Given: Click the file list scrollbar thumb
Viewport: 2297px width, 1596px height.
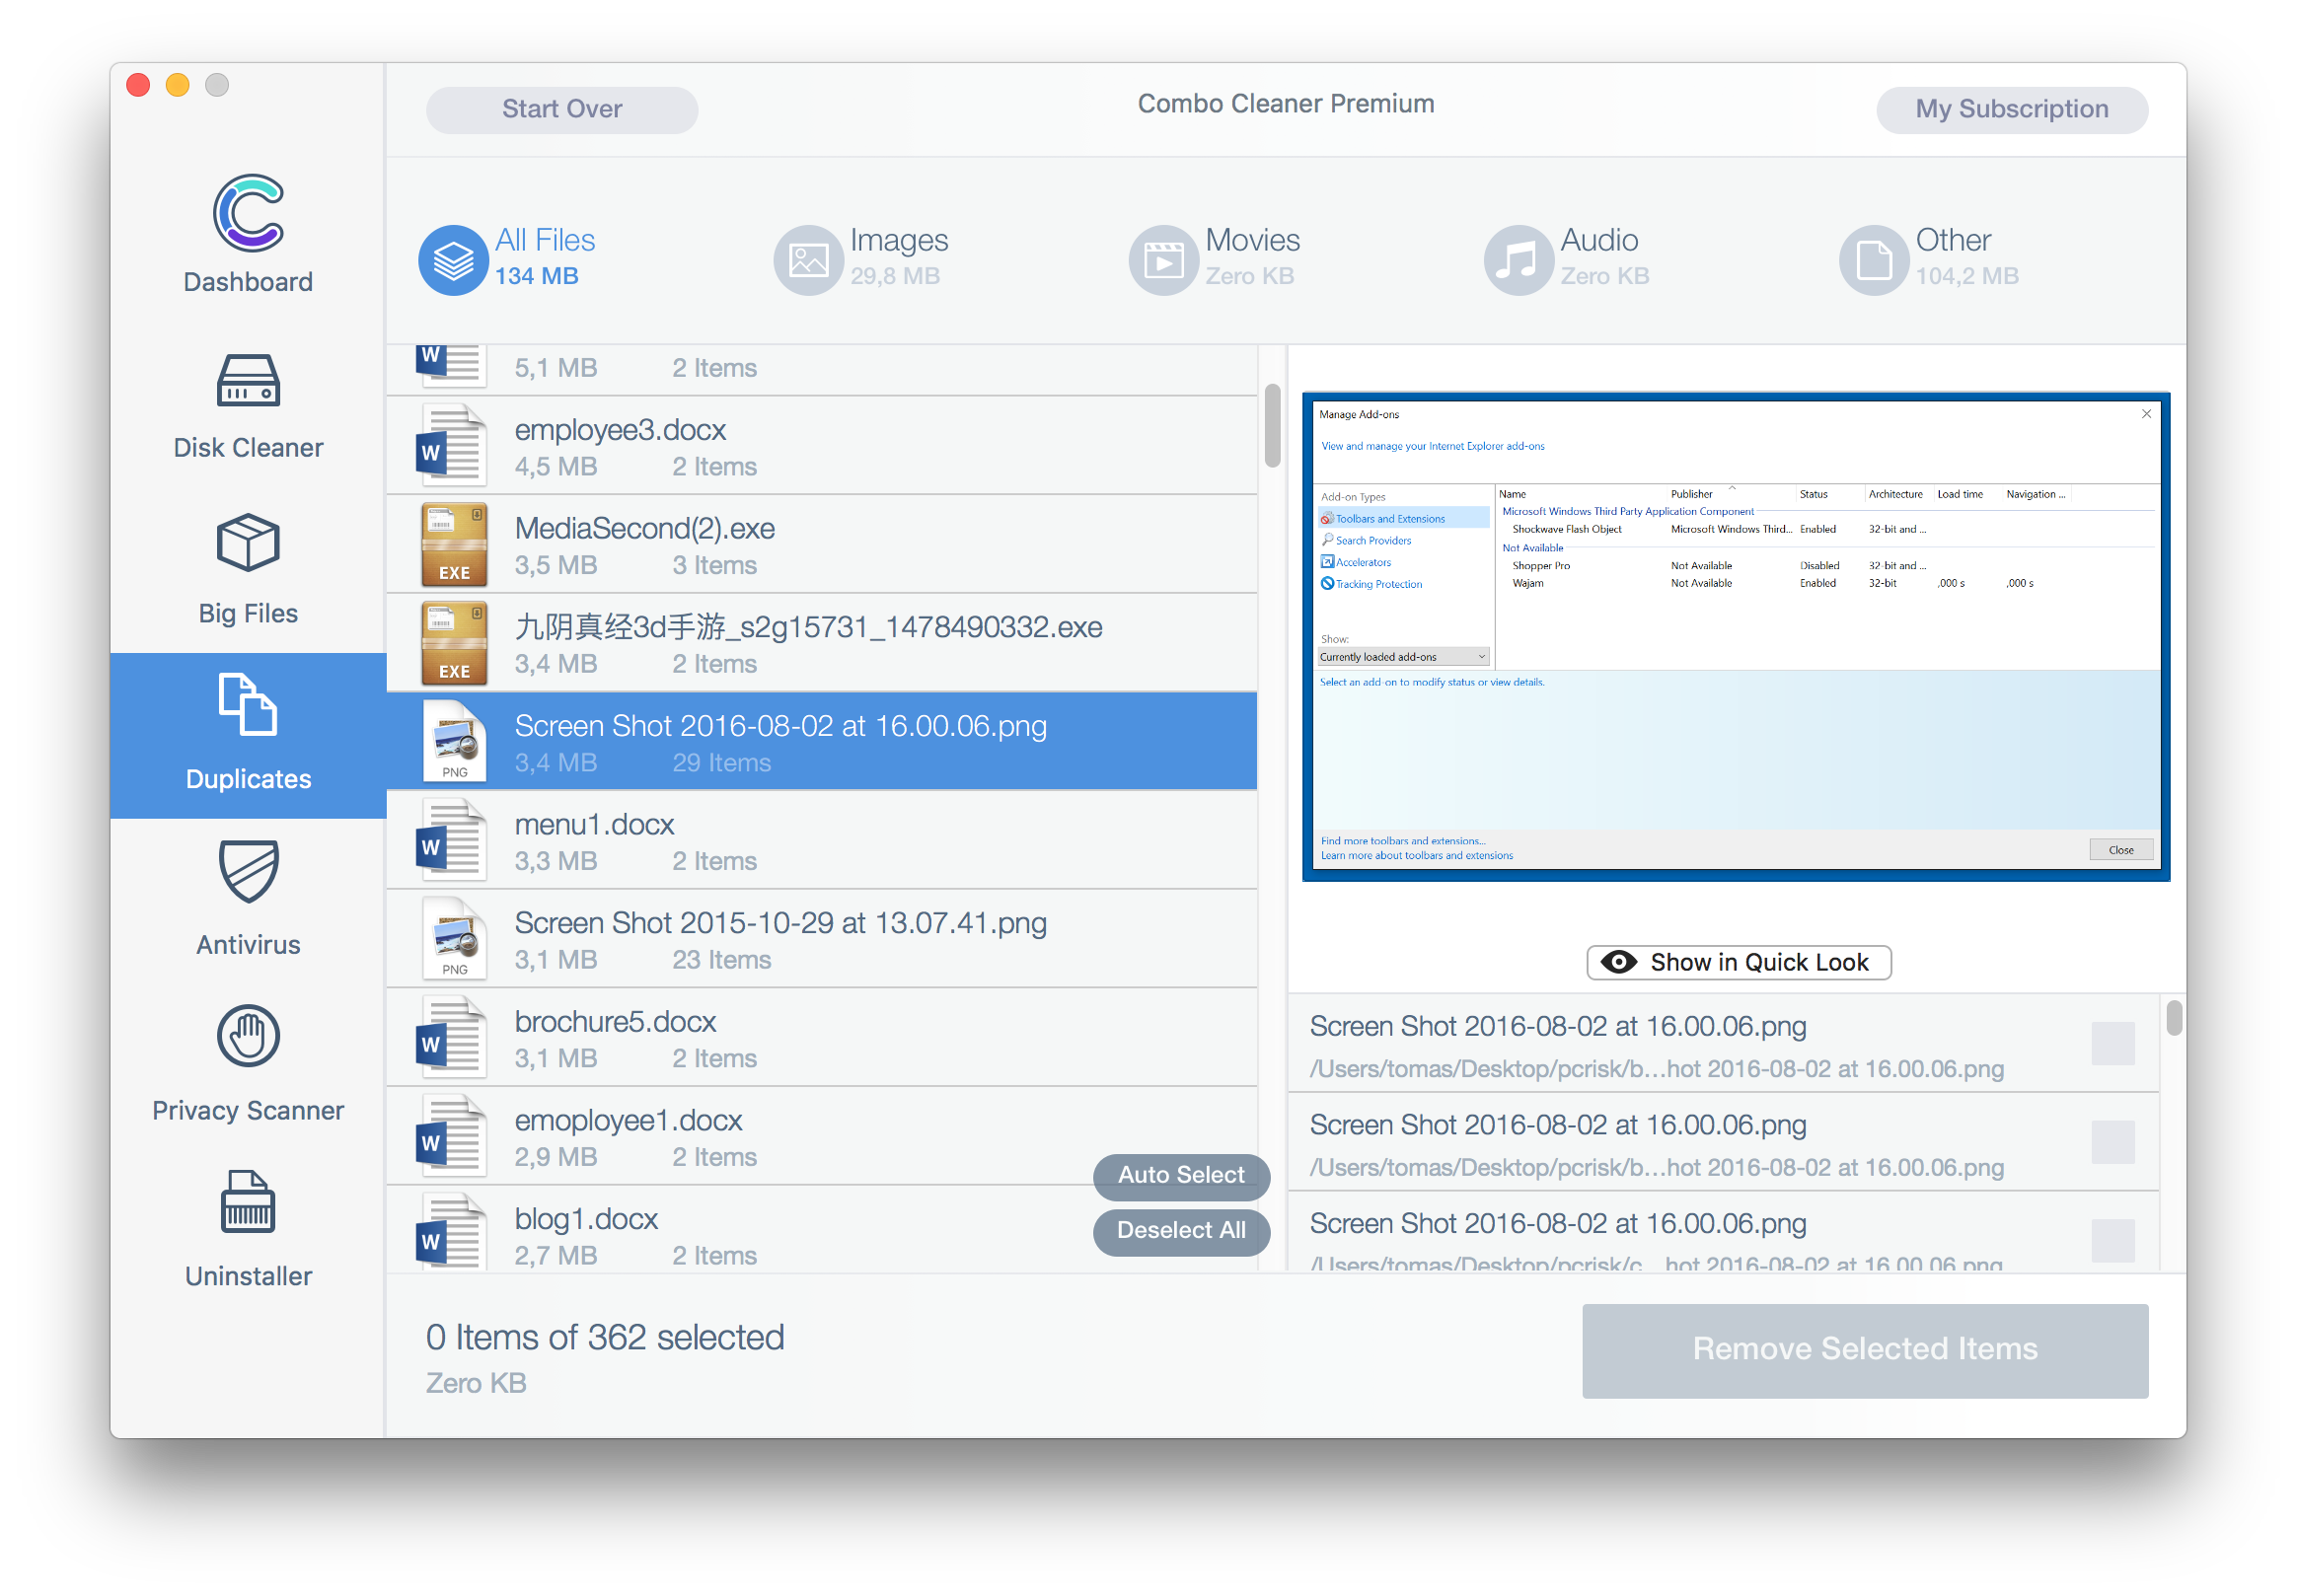Looking at the screenshot, I should click(x=1272, y=425).
